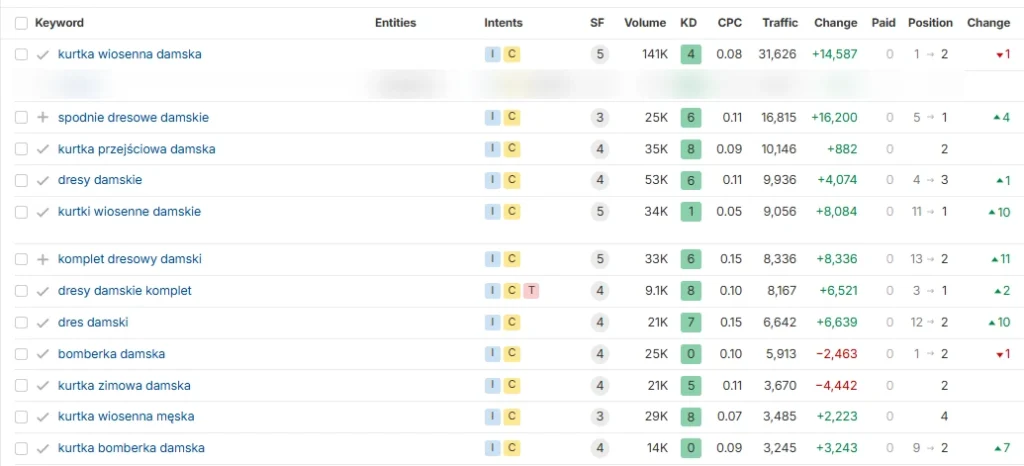This screenshot has width=1024, height=466.
Task: Toggle the select-all checkbox in the header
Action: point(21,23)
